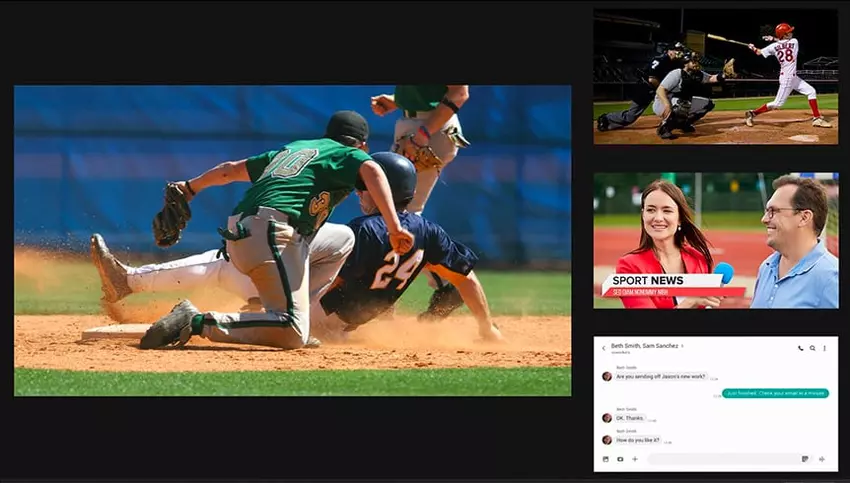This screenshot has width=850, height=483.
Task: Open search in the conversation
Action: (x=812, y=348)
